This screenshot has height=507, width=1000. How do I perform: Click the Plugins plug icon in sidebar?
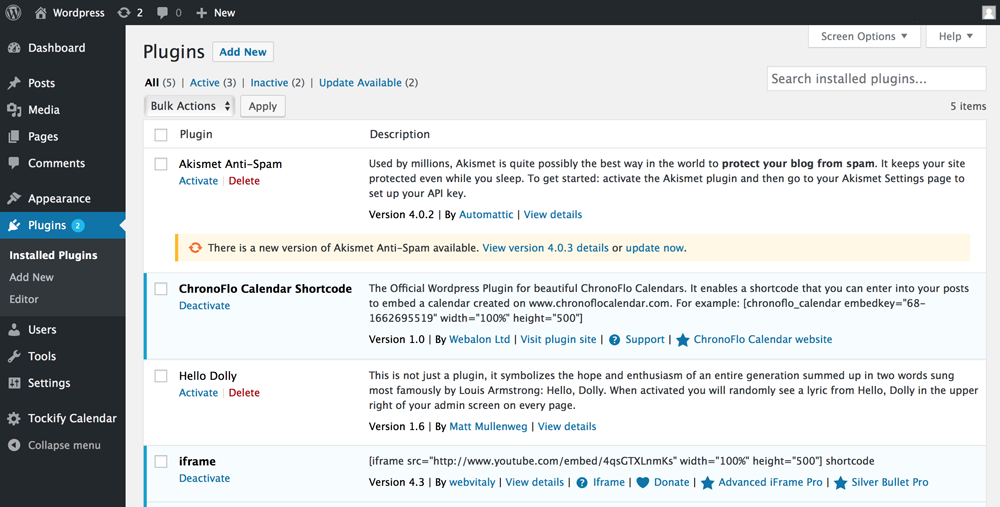(x=14, y=225)
